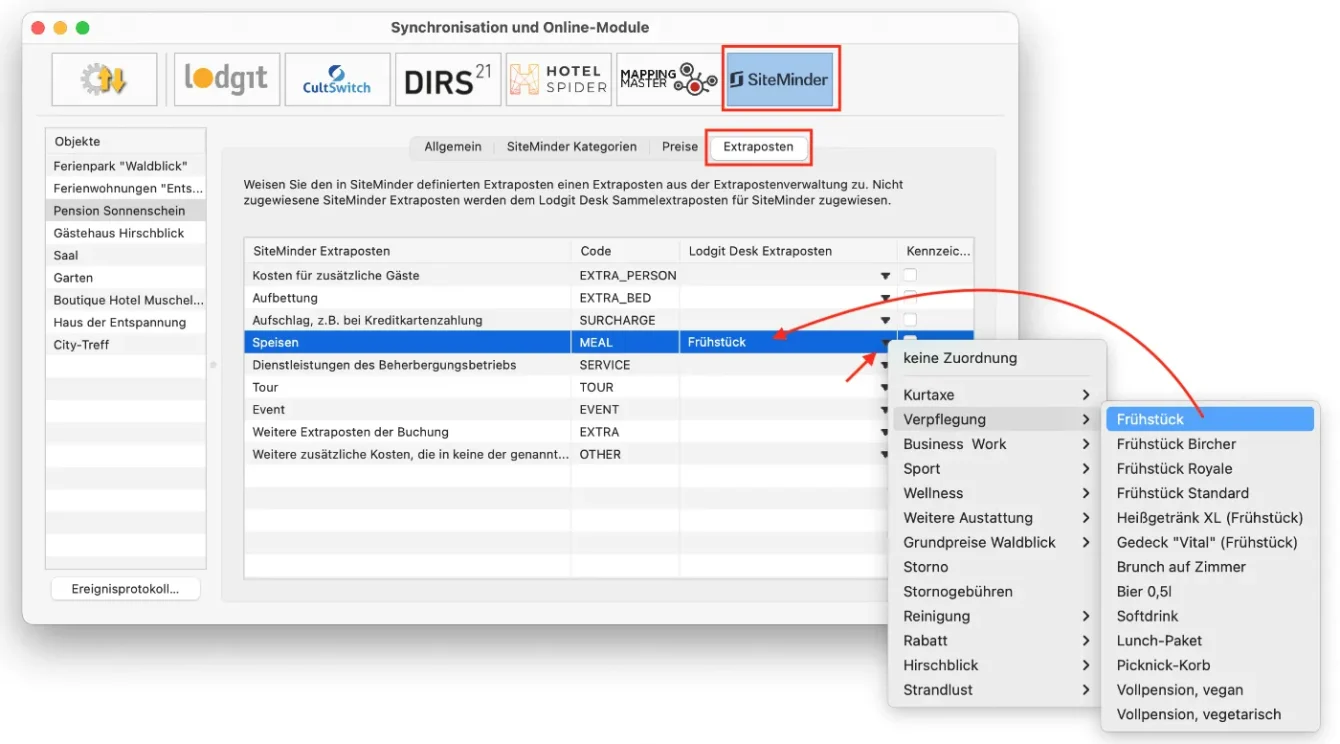Choose Picknick-Korb in the submenu
This screenshot has height=744, width=1340.
1210,665
